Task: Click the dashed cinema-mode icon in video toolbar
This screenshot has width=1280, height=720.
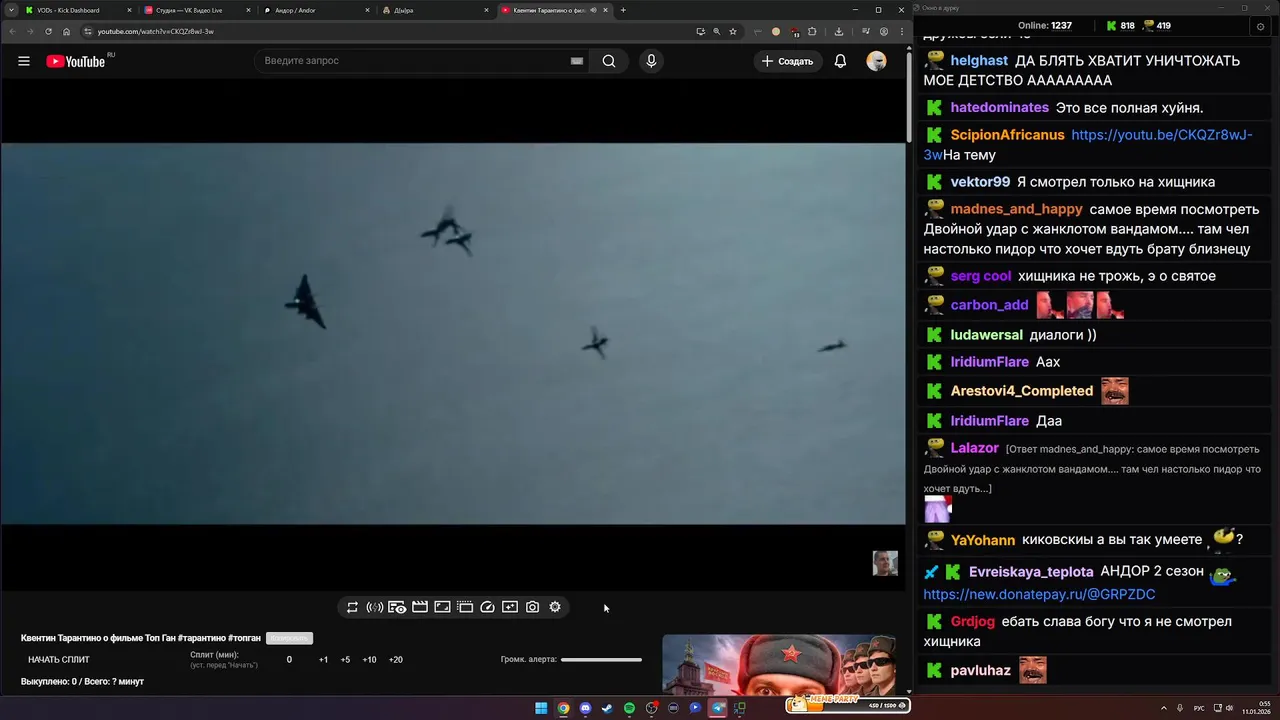Action: coord(465,607)
